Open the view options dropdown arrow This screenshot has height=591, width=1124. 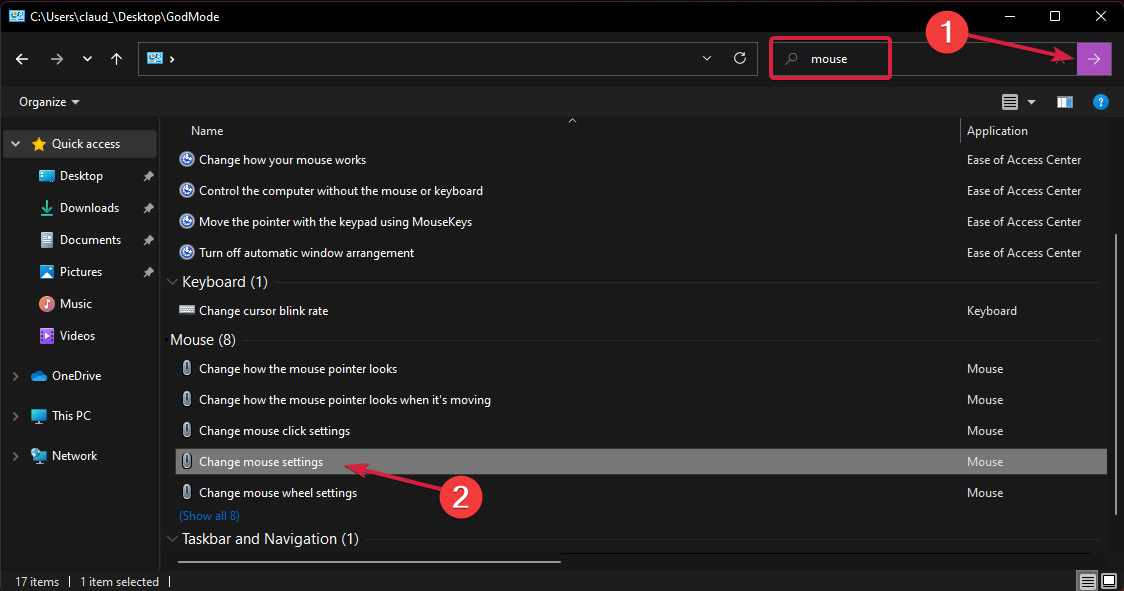[x=1032, y=102]
